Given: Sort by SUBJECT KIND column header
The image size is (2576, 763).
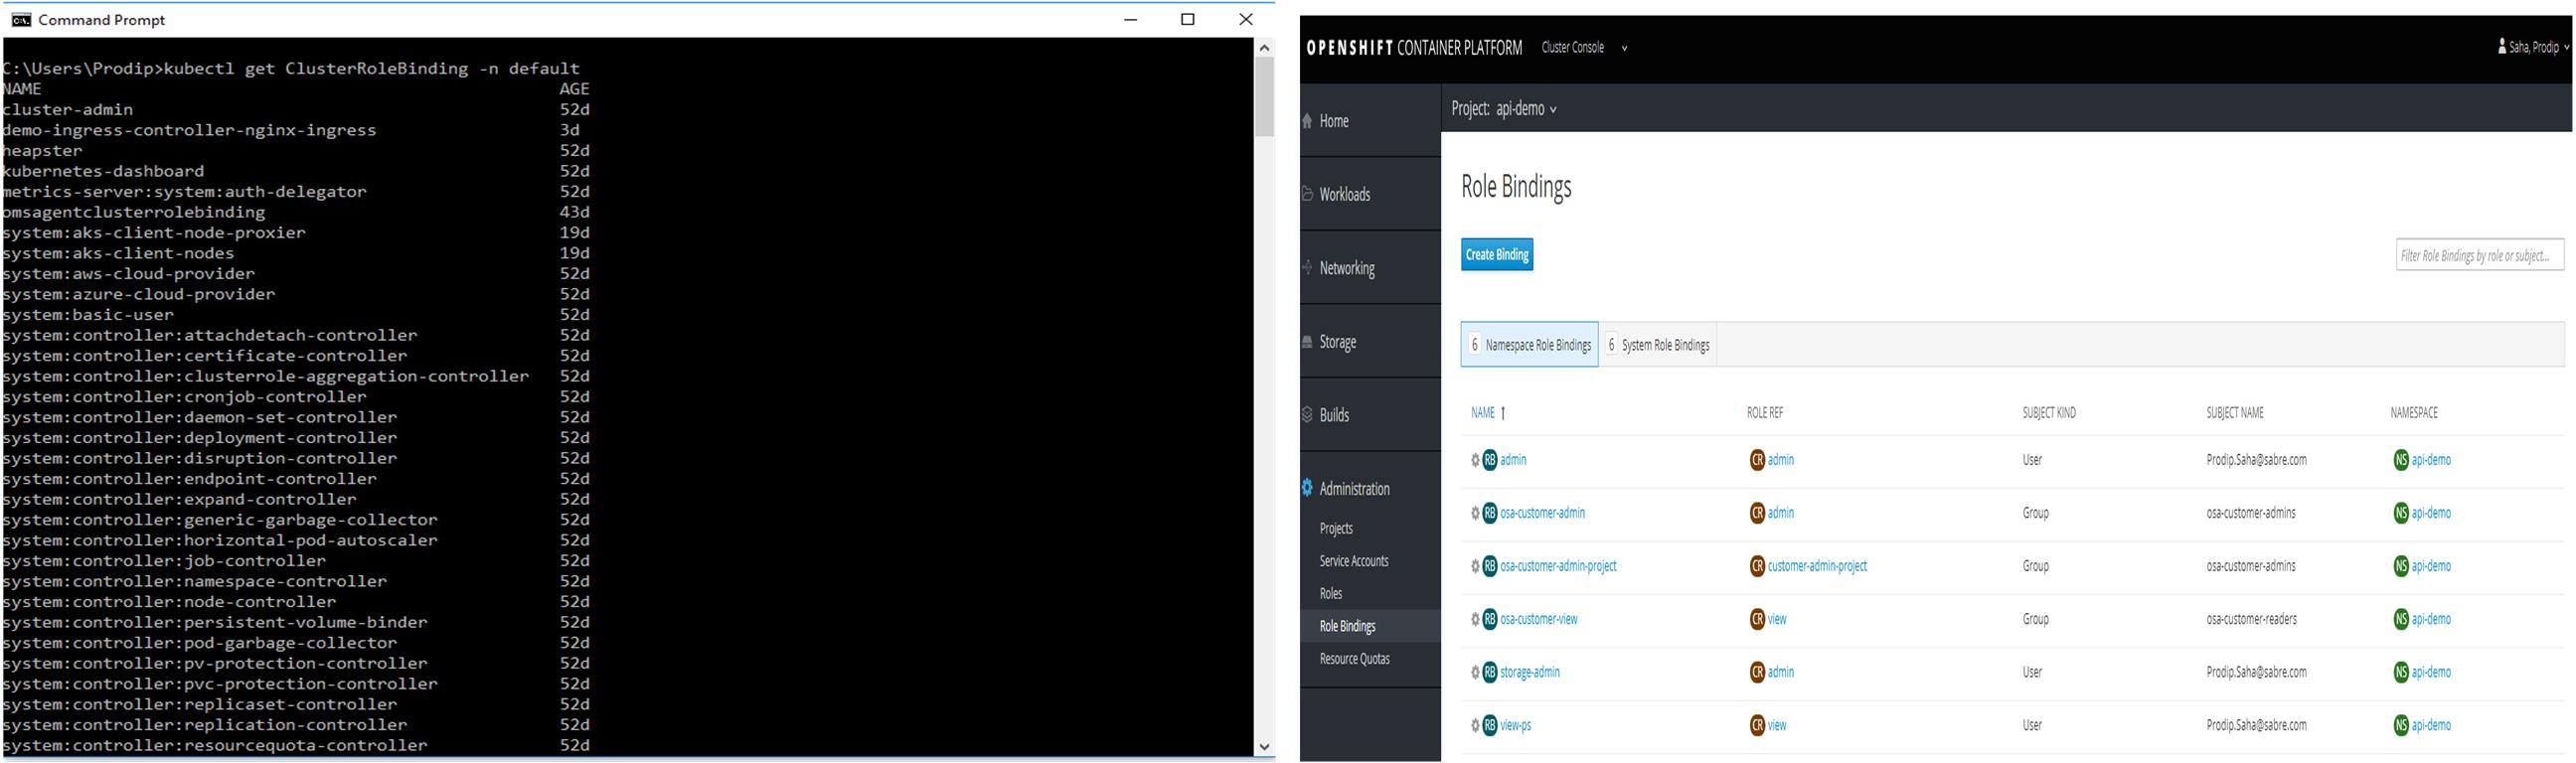Looking at the screenshot, I should (x=2049, y=413).
